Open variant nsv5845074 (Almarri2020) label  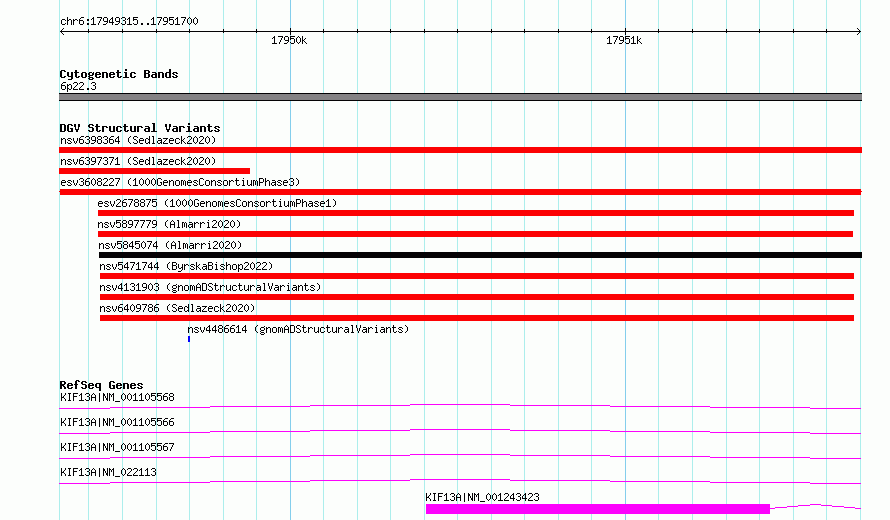point(170,245)
